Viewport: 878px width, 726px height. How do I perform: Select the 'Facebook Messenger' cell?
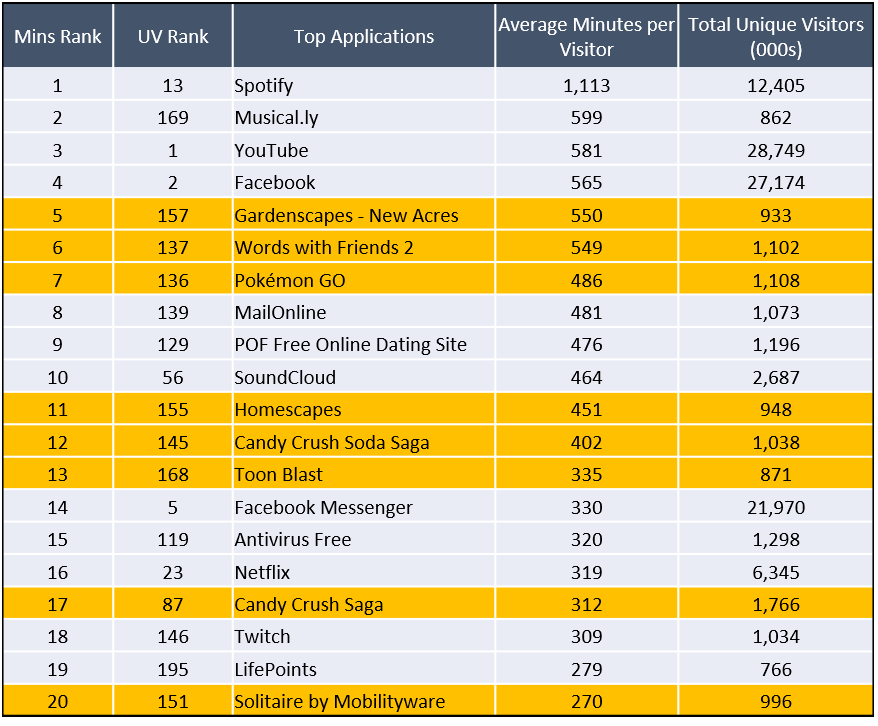point(363,507)
